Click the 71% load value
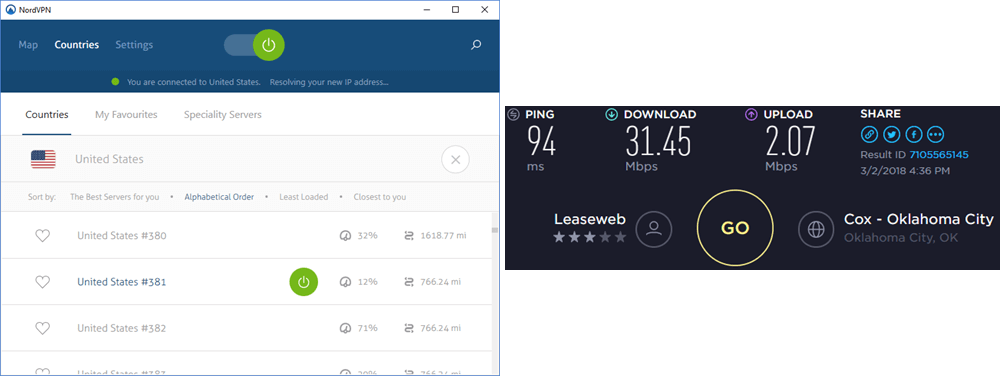Screen dimensions: 1000x377 tap(367, 329)
